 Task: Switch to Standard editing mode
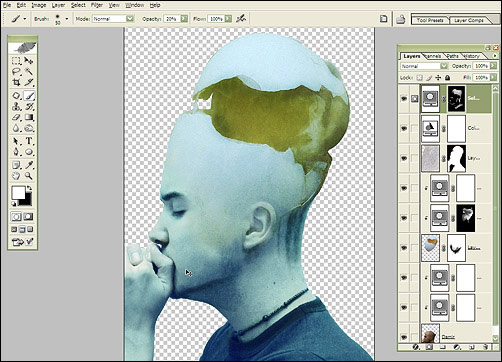point(16,217)
